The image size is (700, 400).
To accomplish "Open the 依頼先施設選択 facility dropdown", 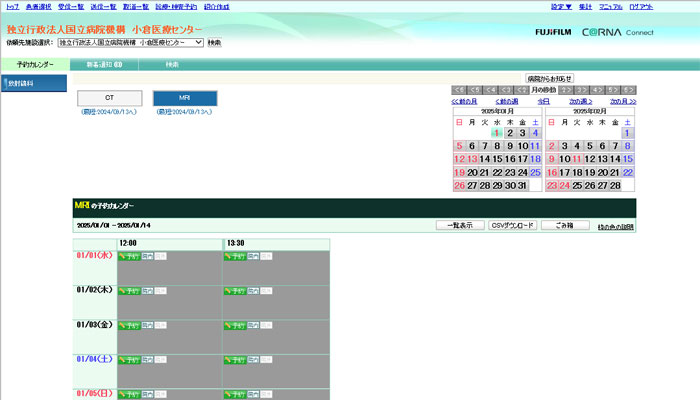I will tap(131, 42).
